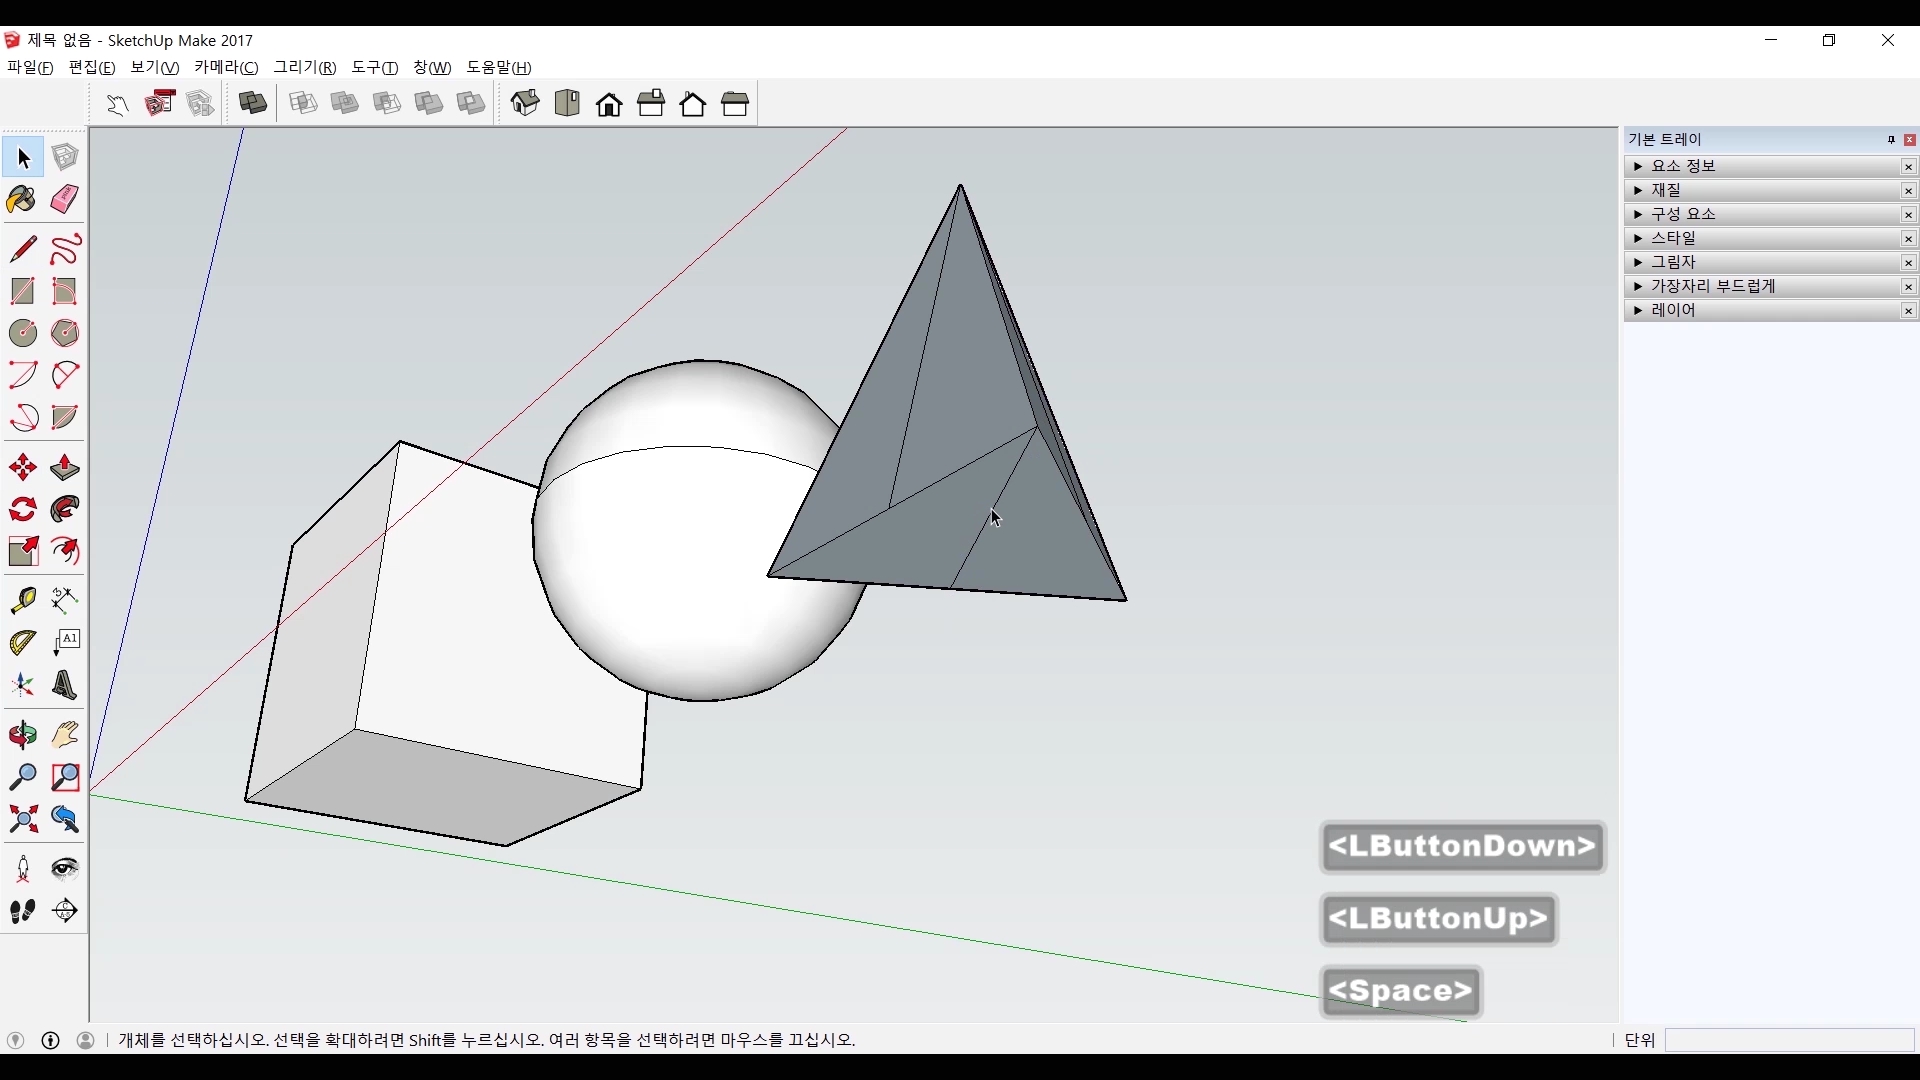Image resolution: width=1920 pixels, height=1080 pixels.
Task: Select the Protractor tool
Action: point(23,643)
